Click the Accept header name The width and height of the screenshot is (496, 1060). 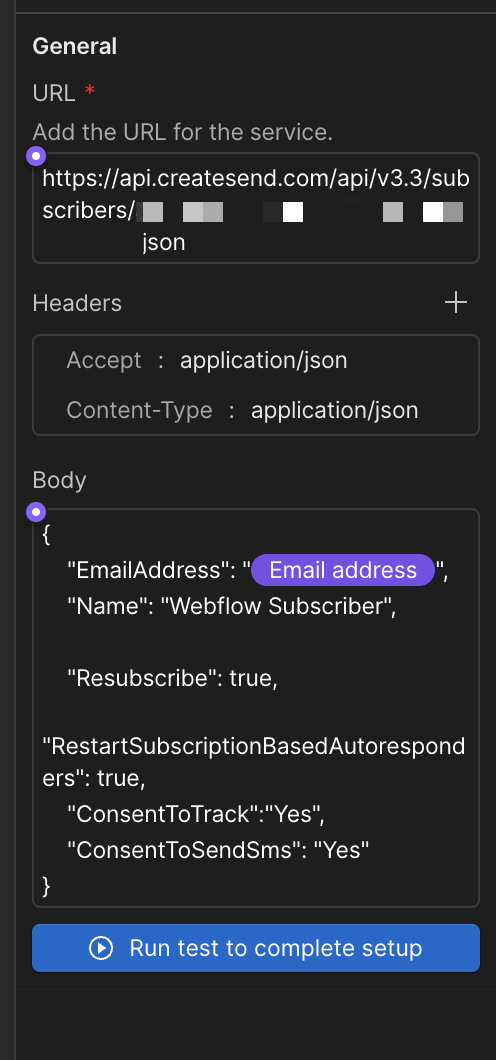(x=104, y=360)
